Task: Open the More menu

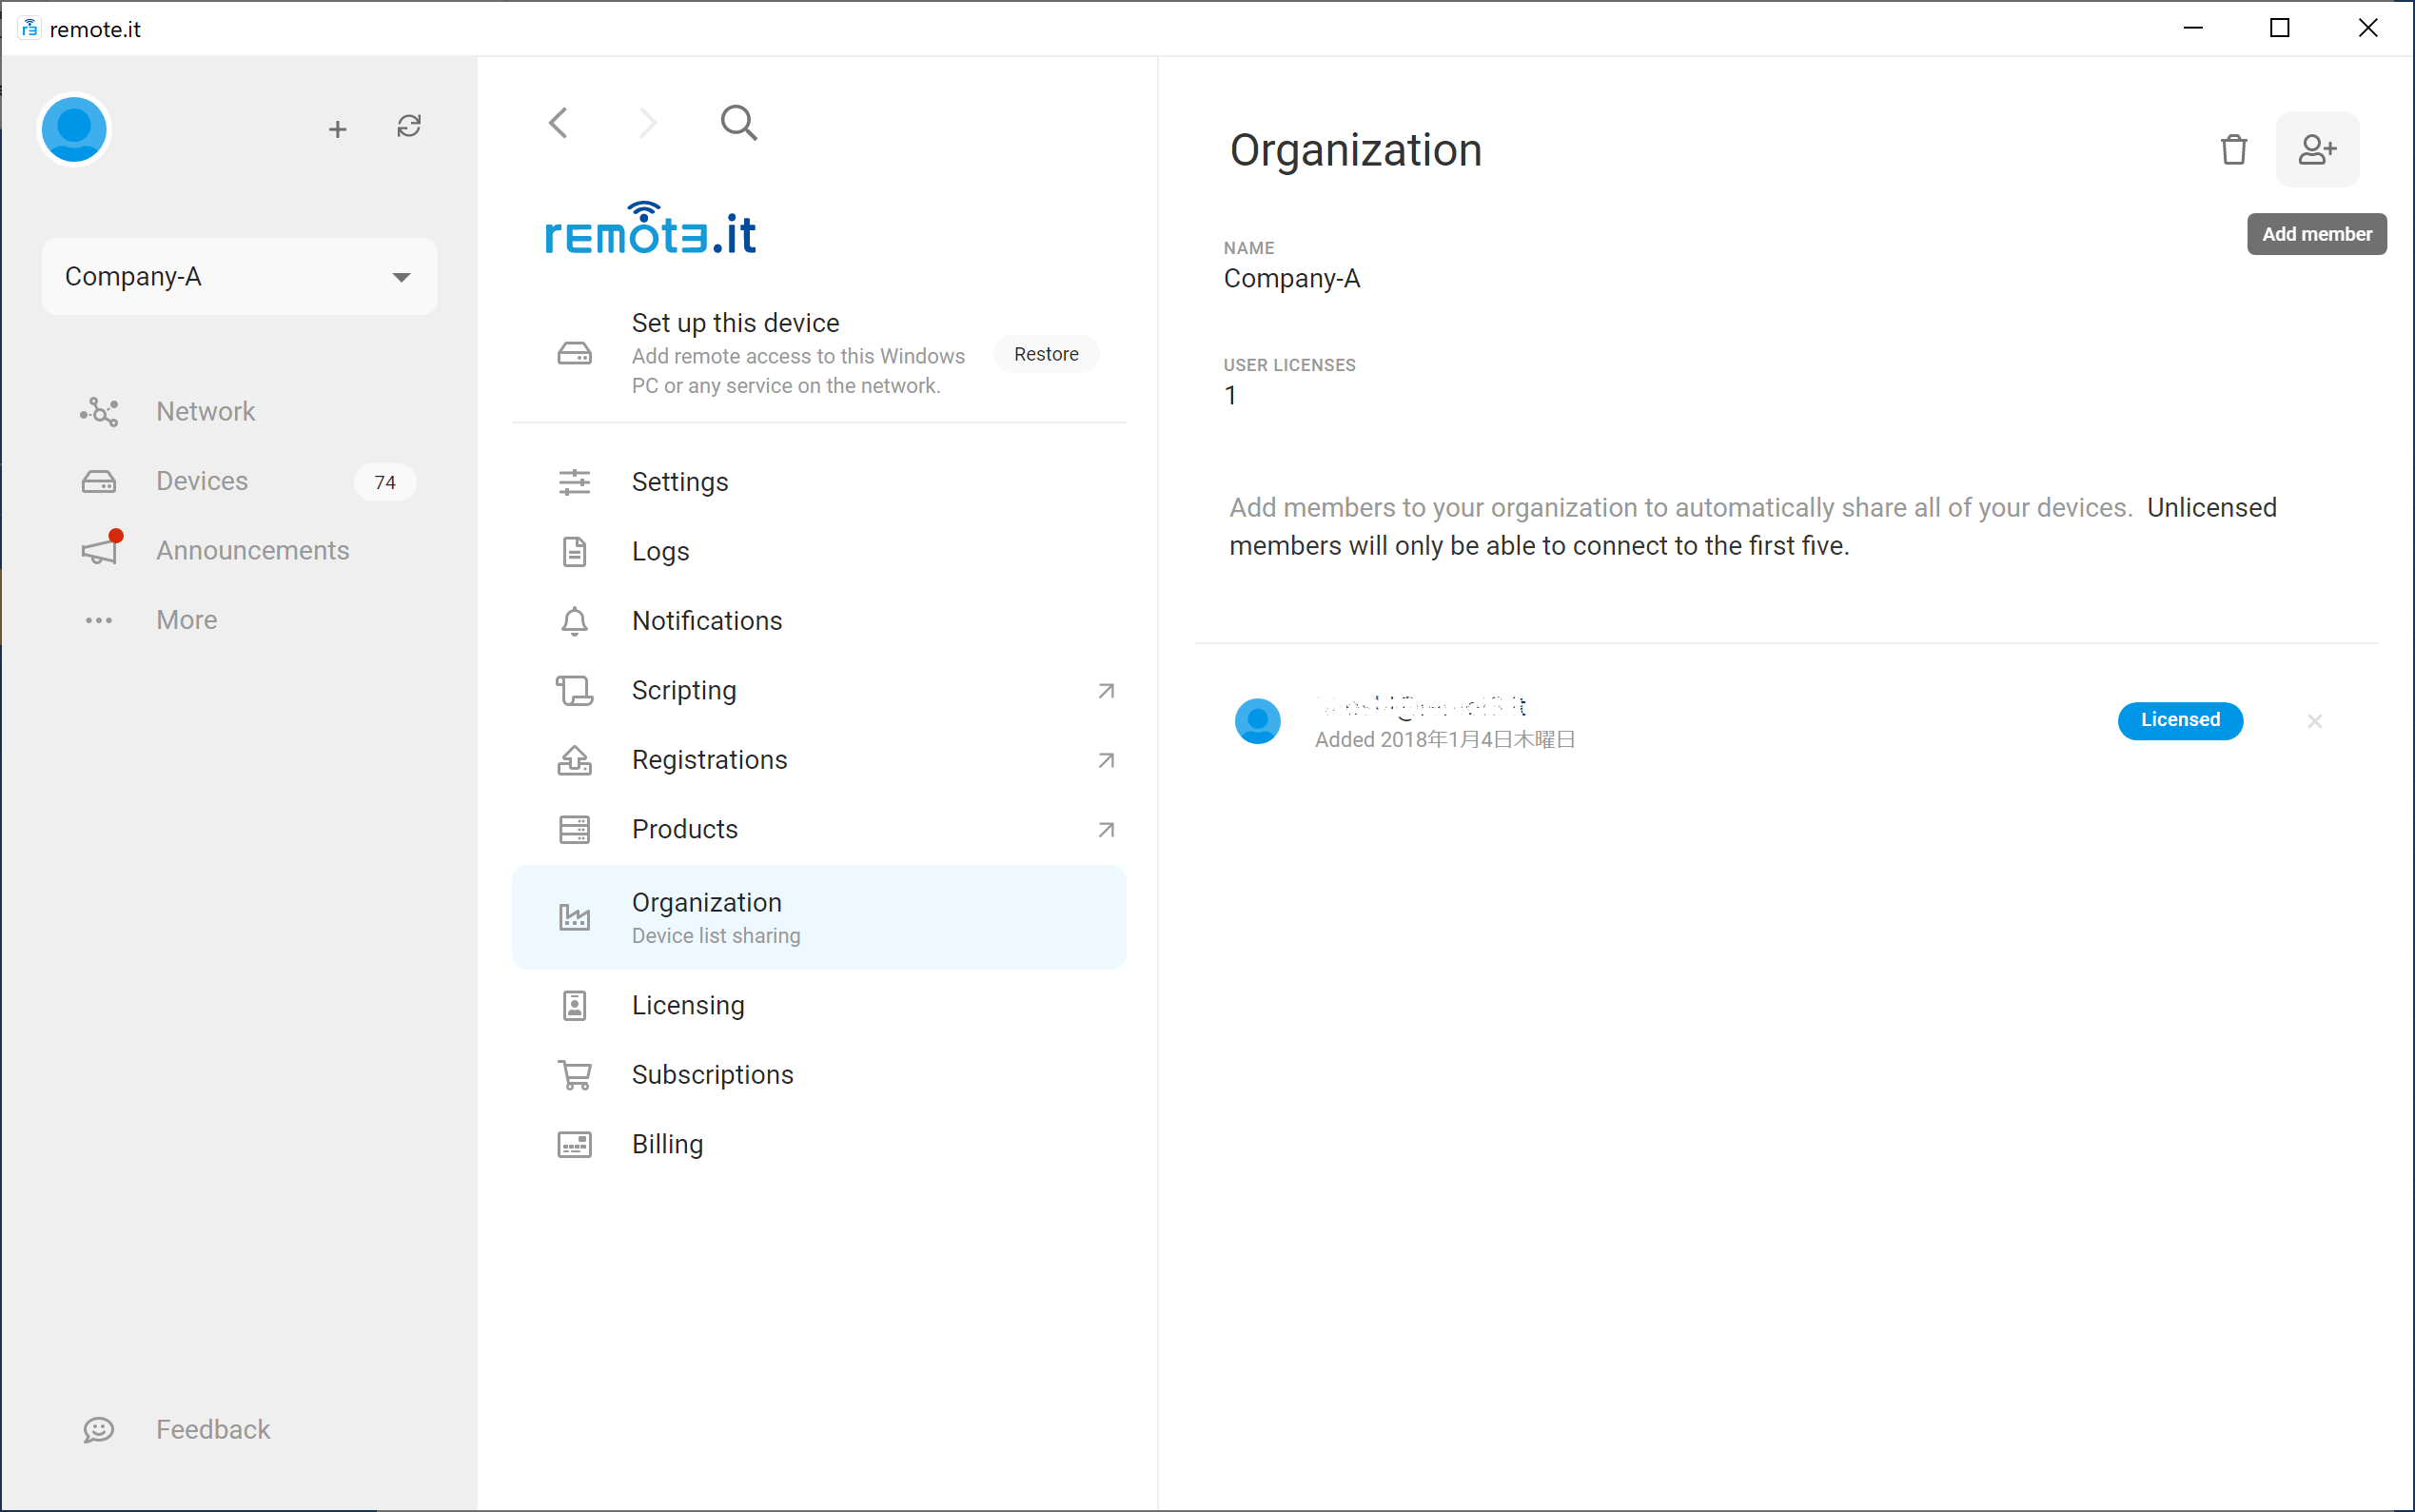Action: pyautogui.click(x=186, y=620)
